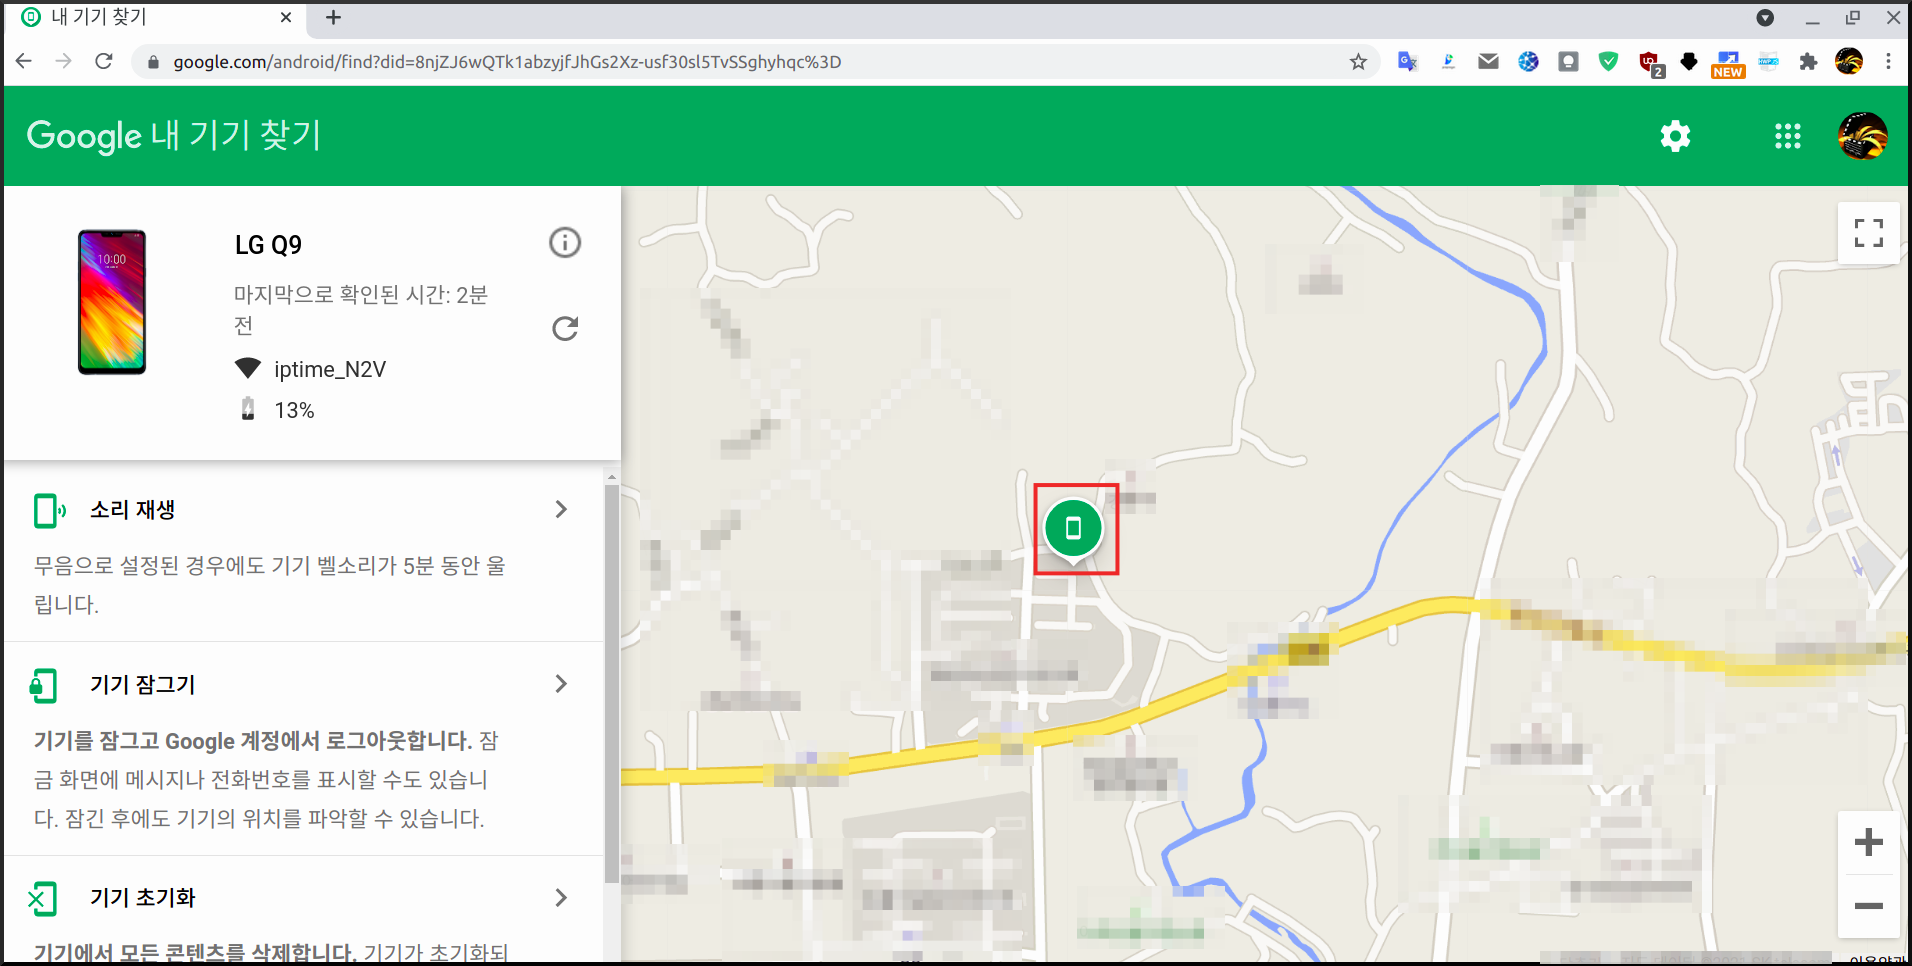Focus the browser address bar URL
1912x966 pixels.
click(507, 62)
